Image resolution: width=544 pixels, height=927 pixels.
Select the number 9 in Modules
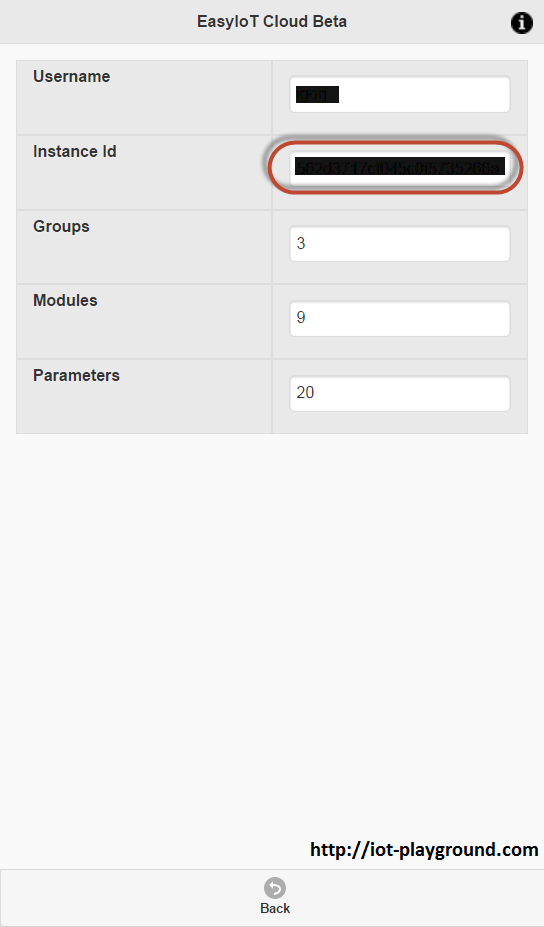tap(301, 317)
